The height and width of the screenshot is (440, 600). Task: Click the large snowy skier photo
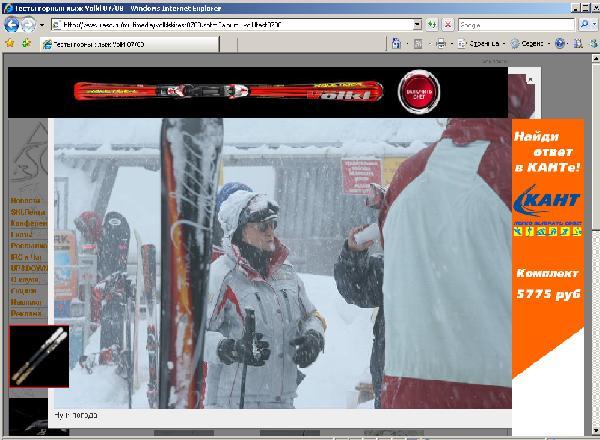point(282,263)
